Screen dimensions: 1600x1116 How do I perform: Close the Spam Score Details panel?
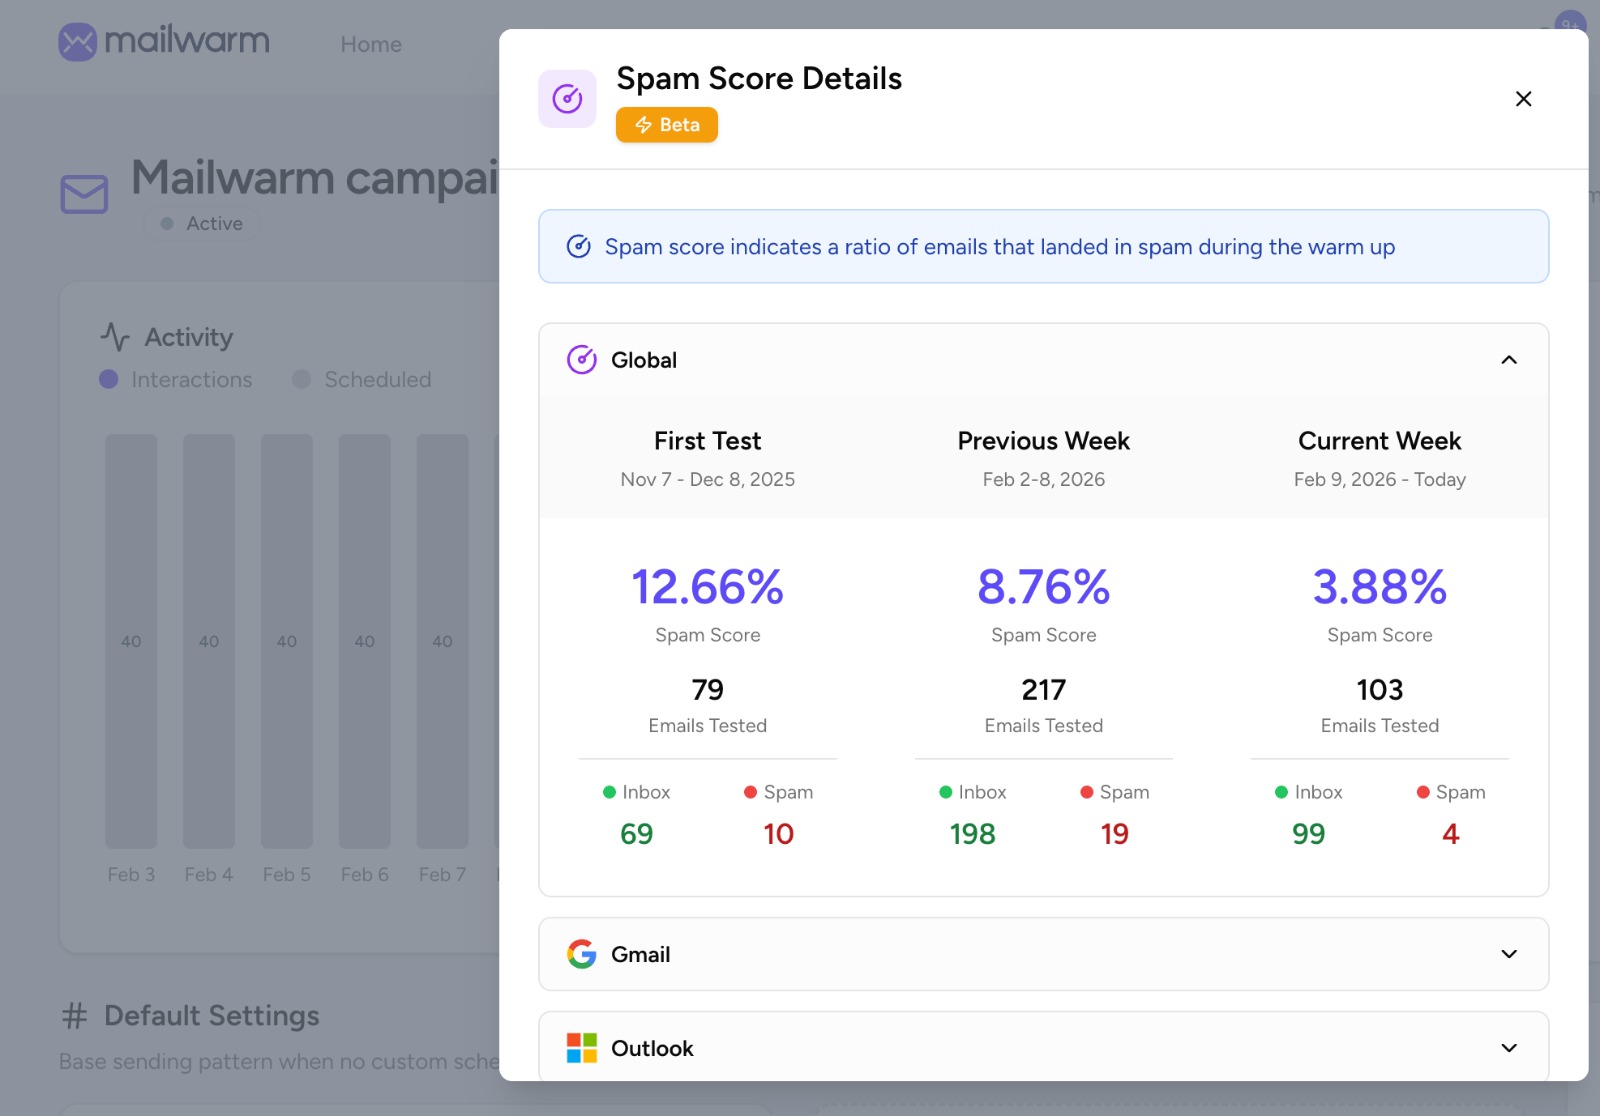click(1523, 99)
